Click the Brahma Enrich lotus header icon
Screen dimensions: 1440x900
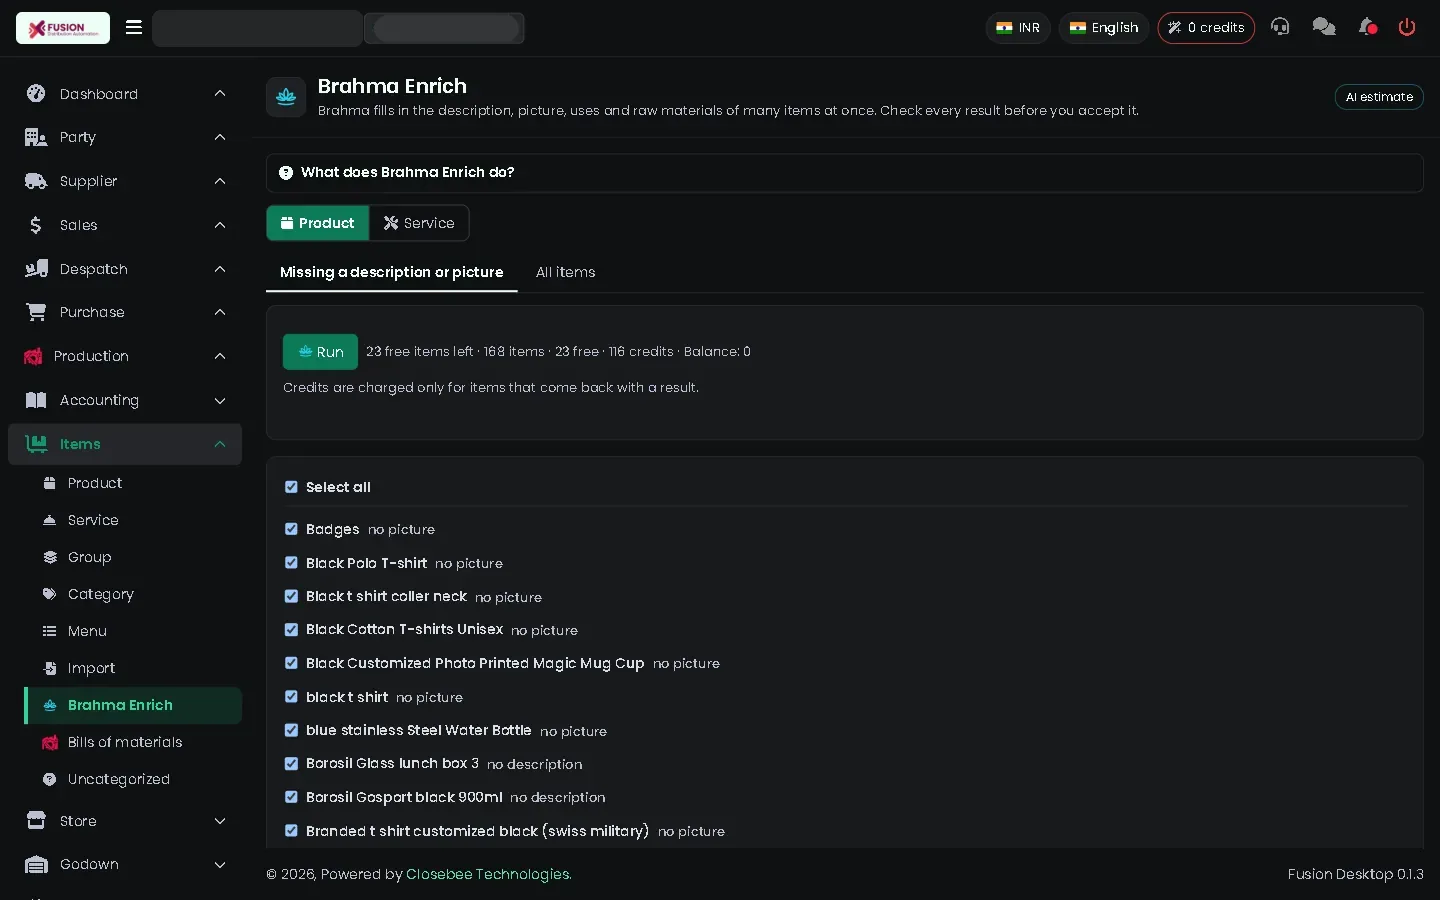(x=286, y=97)
